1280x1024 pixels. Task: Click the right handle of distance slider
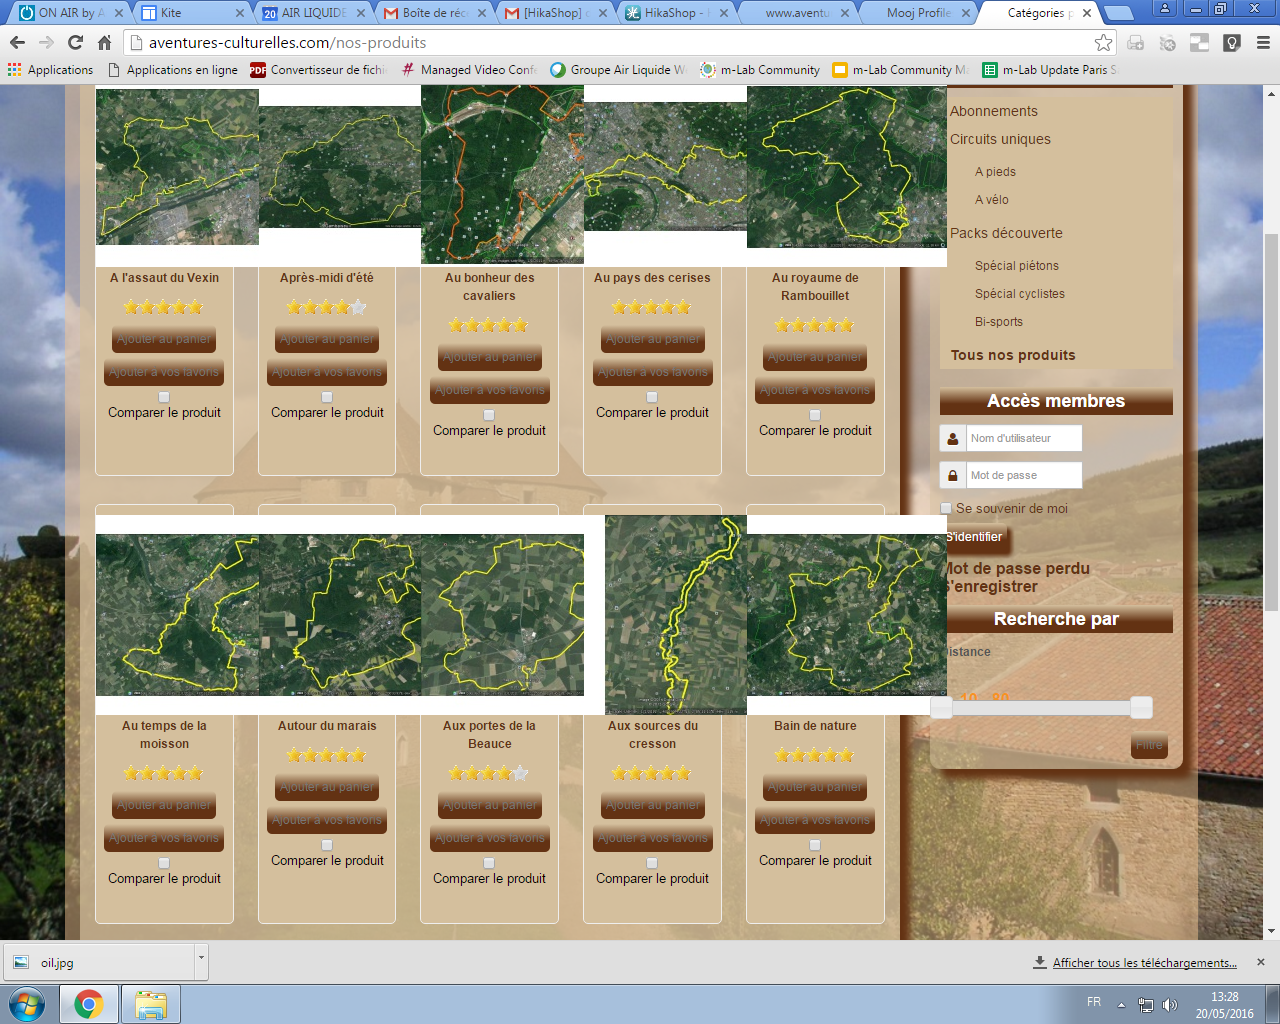coord(1141,707)
